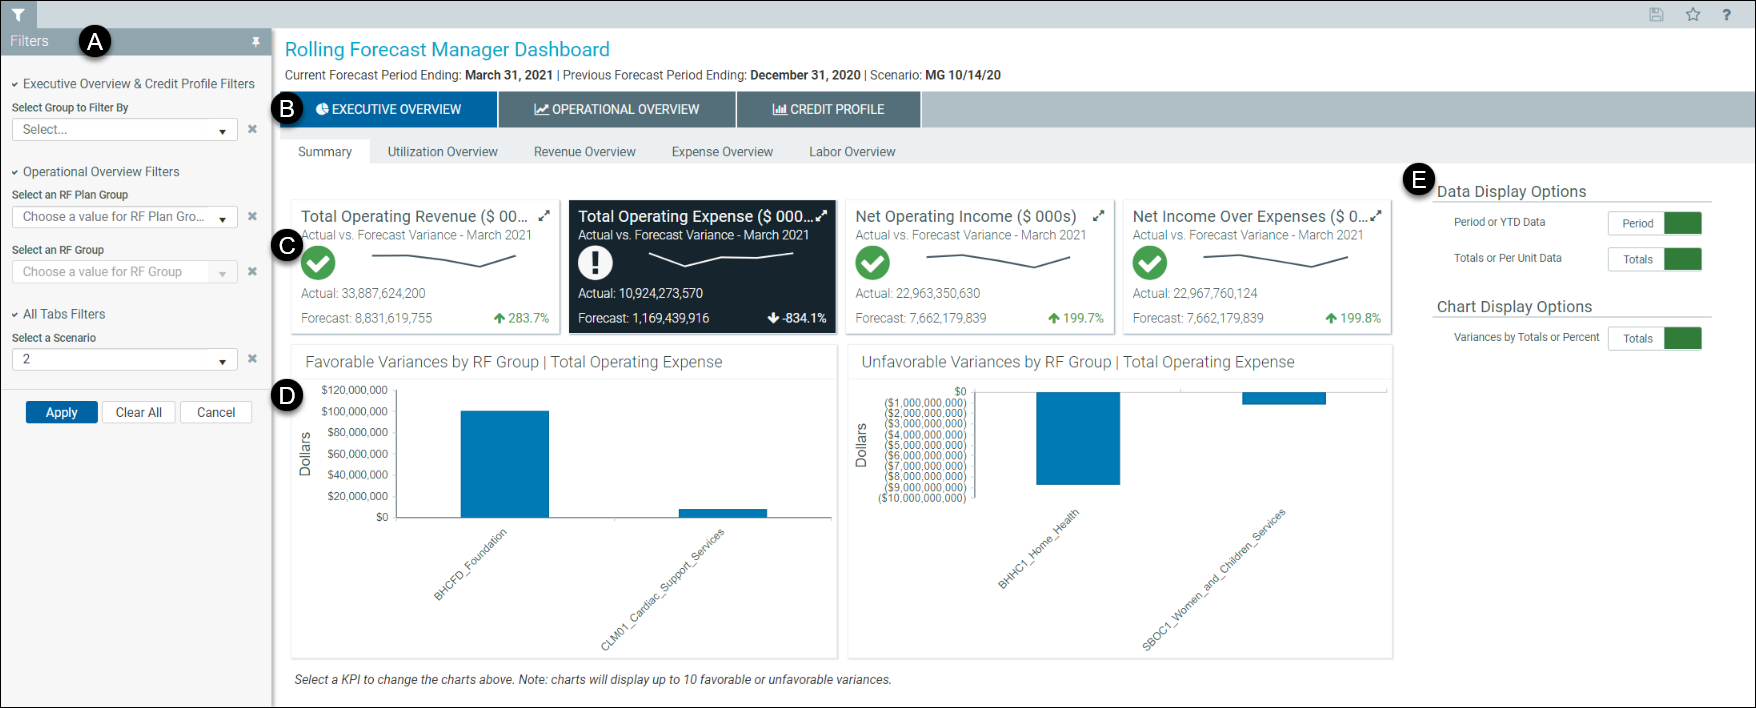Select the BHCFD_Foundation bar in favorable chart

[x=504, y=464]
